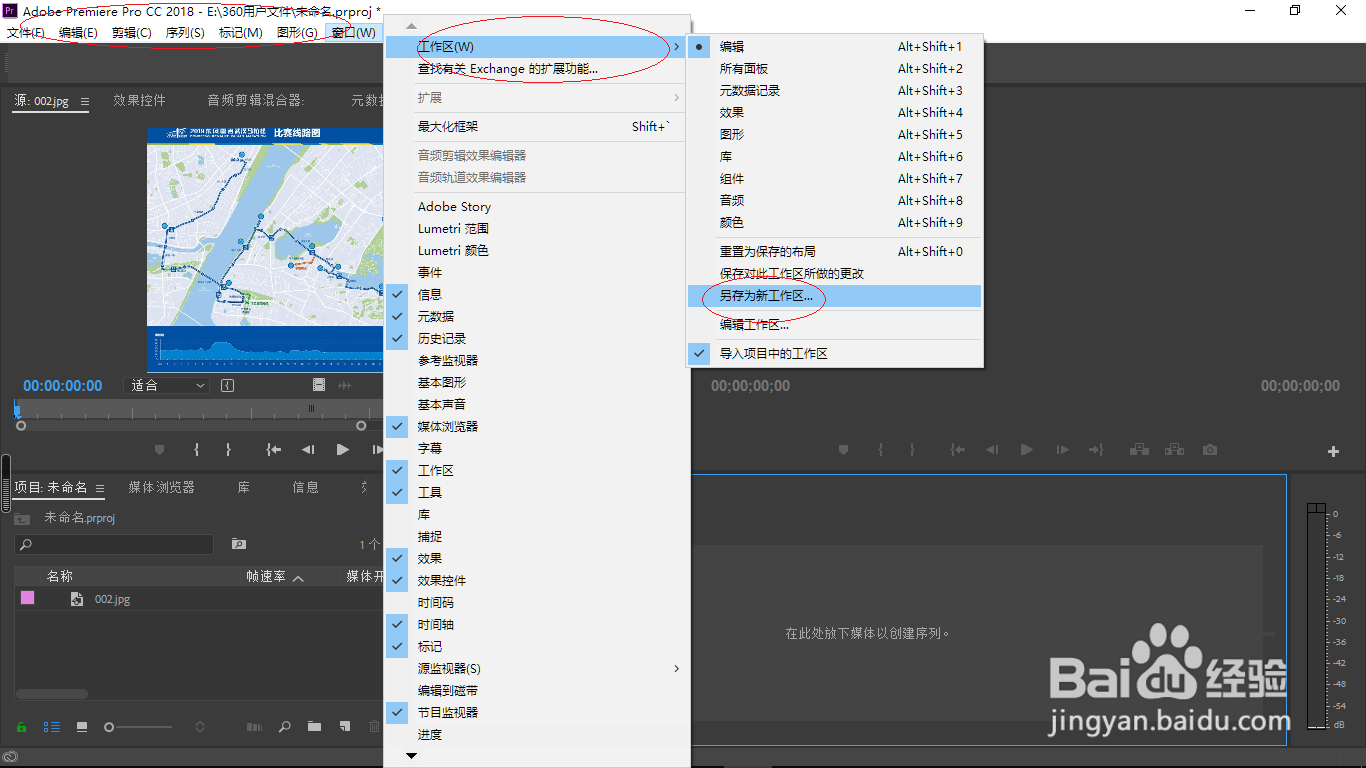The image size is (1366, 768).
Task: Open Program monitor button editor plus icon
Action: point(1333,452)
